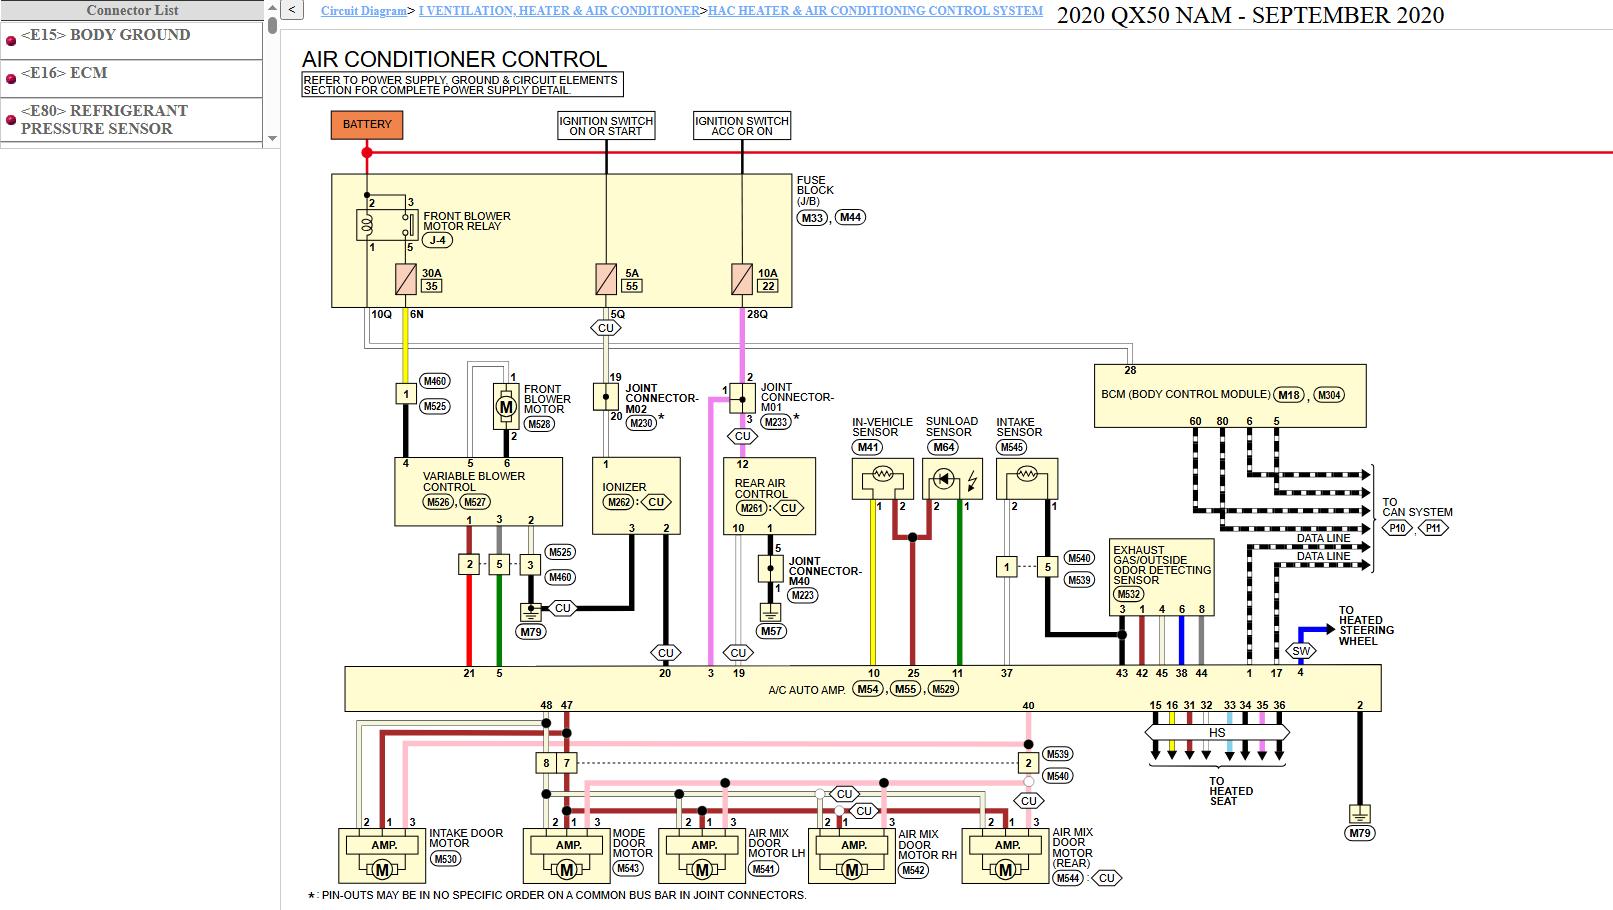
Task: Click the IGNITION SWITCH ON OR START box
Action: pos(606,125)
